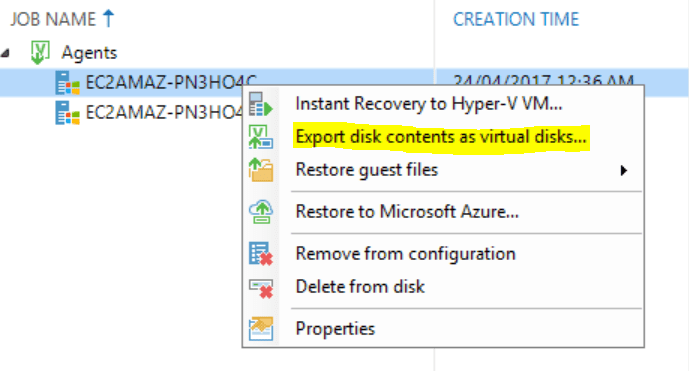This screenshot has width=689, height=371.
Task: Click the Instant Recovery Hyper-V icon
Action: (261, 104)
